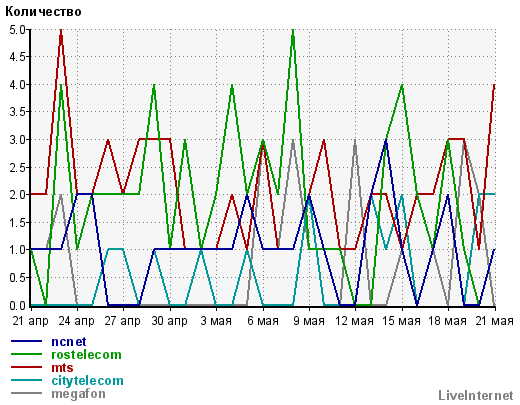Click the LiveInternet label

(x=476, y=395)
